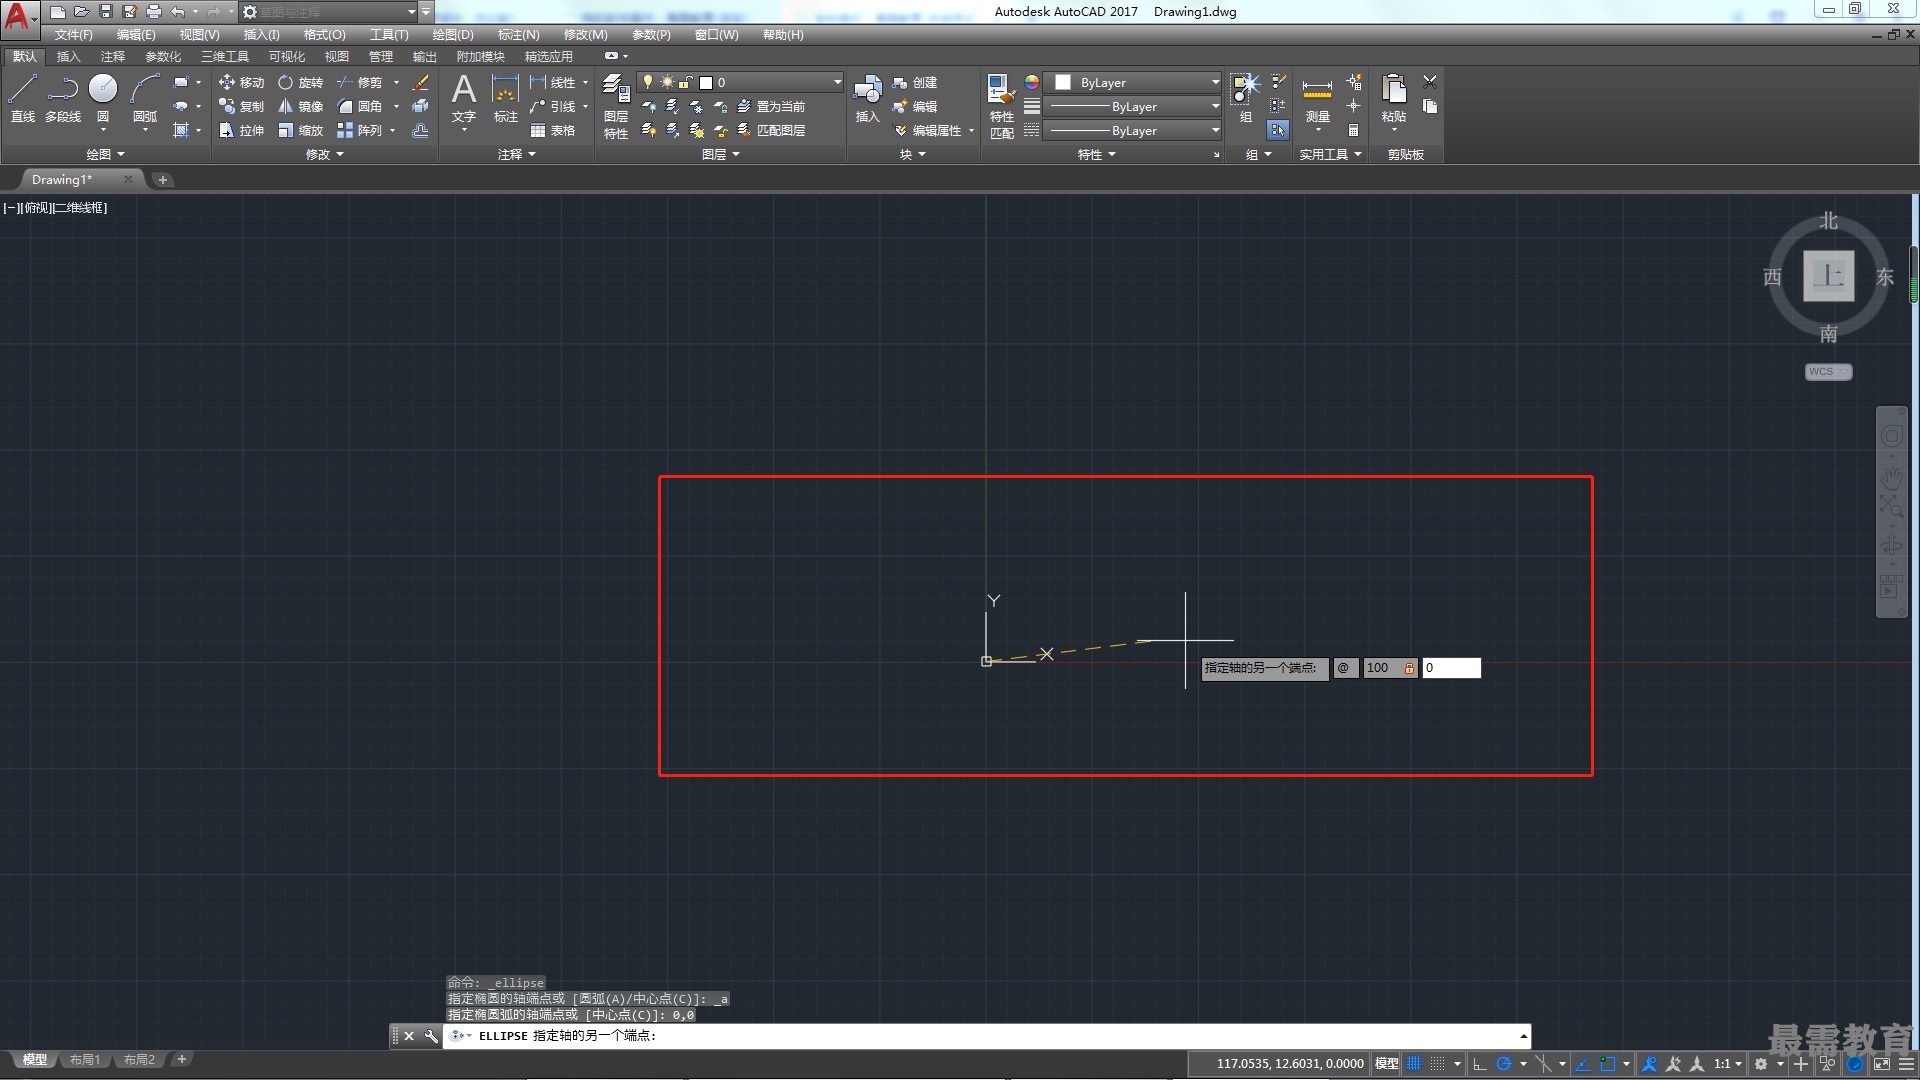Click the white ByLayer color swatch
Image resolution: width=1920 pixels, height=1080 pixels.
(1063, 83)
